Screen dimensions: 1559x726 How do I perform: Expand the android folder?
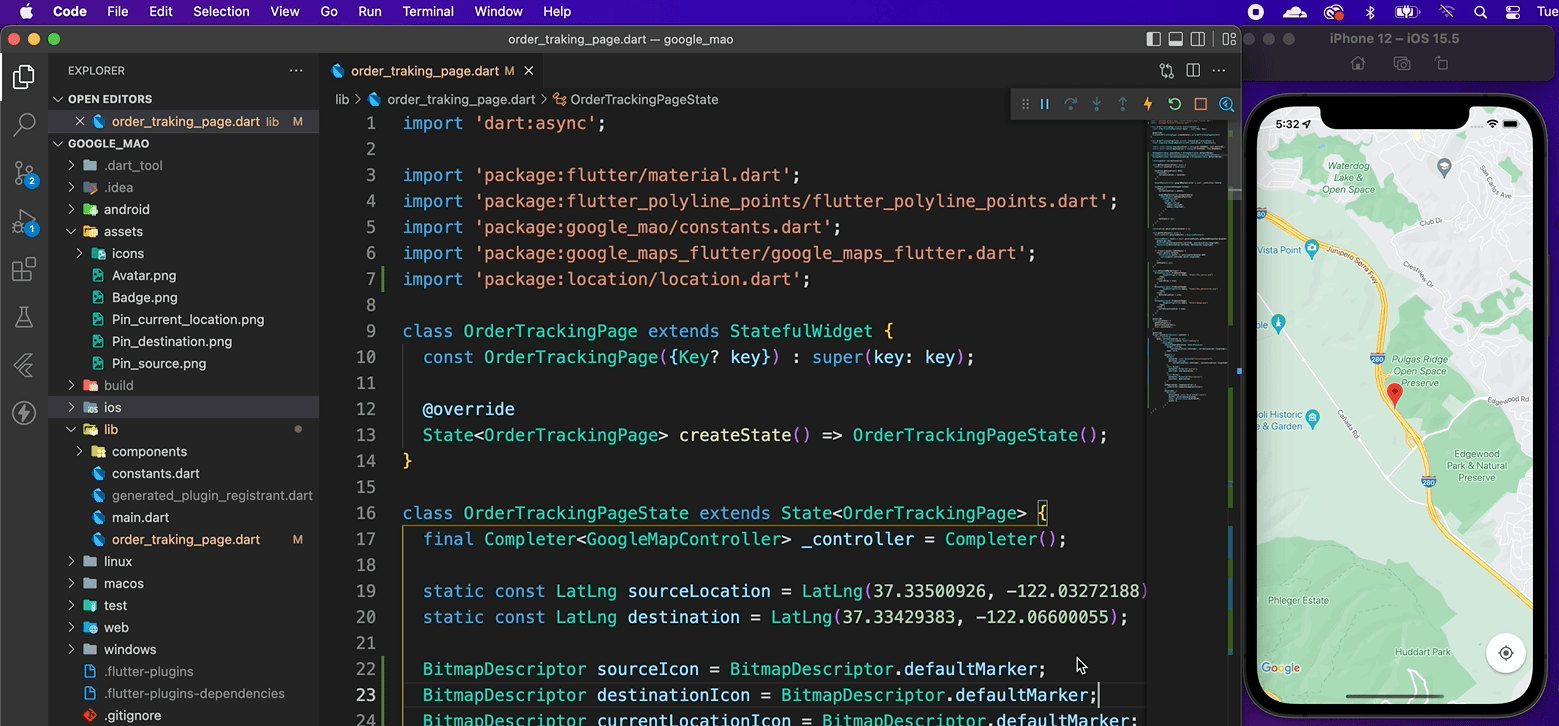[x=126, y=209]
